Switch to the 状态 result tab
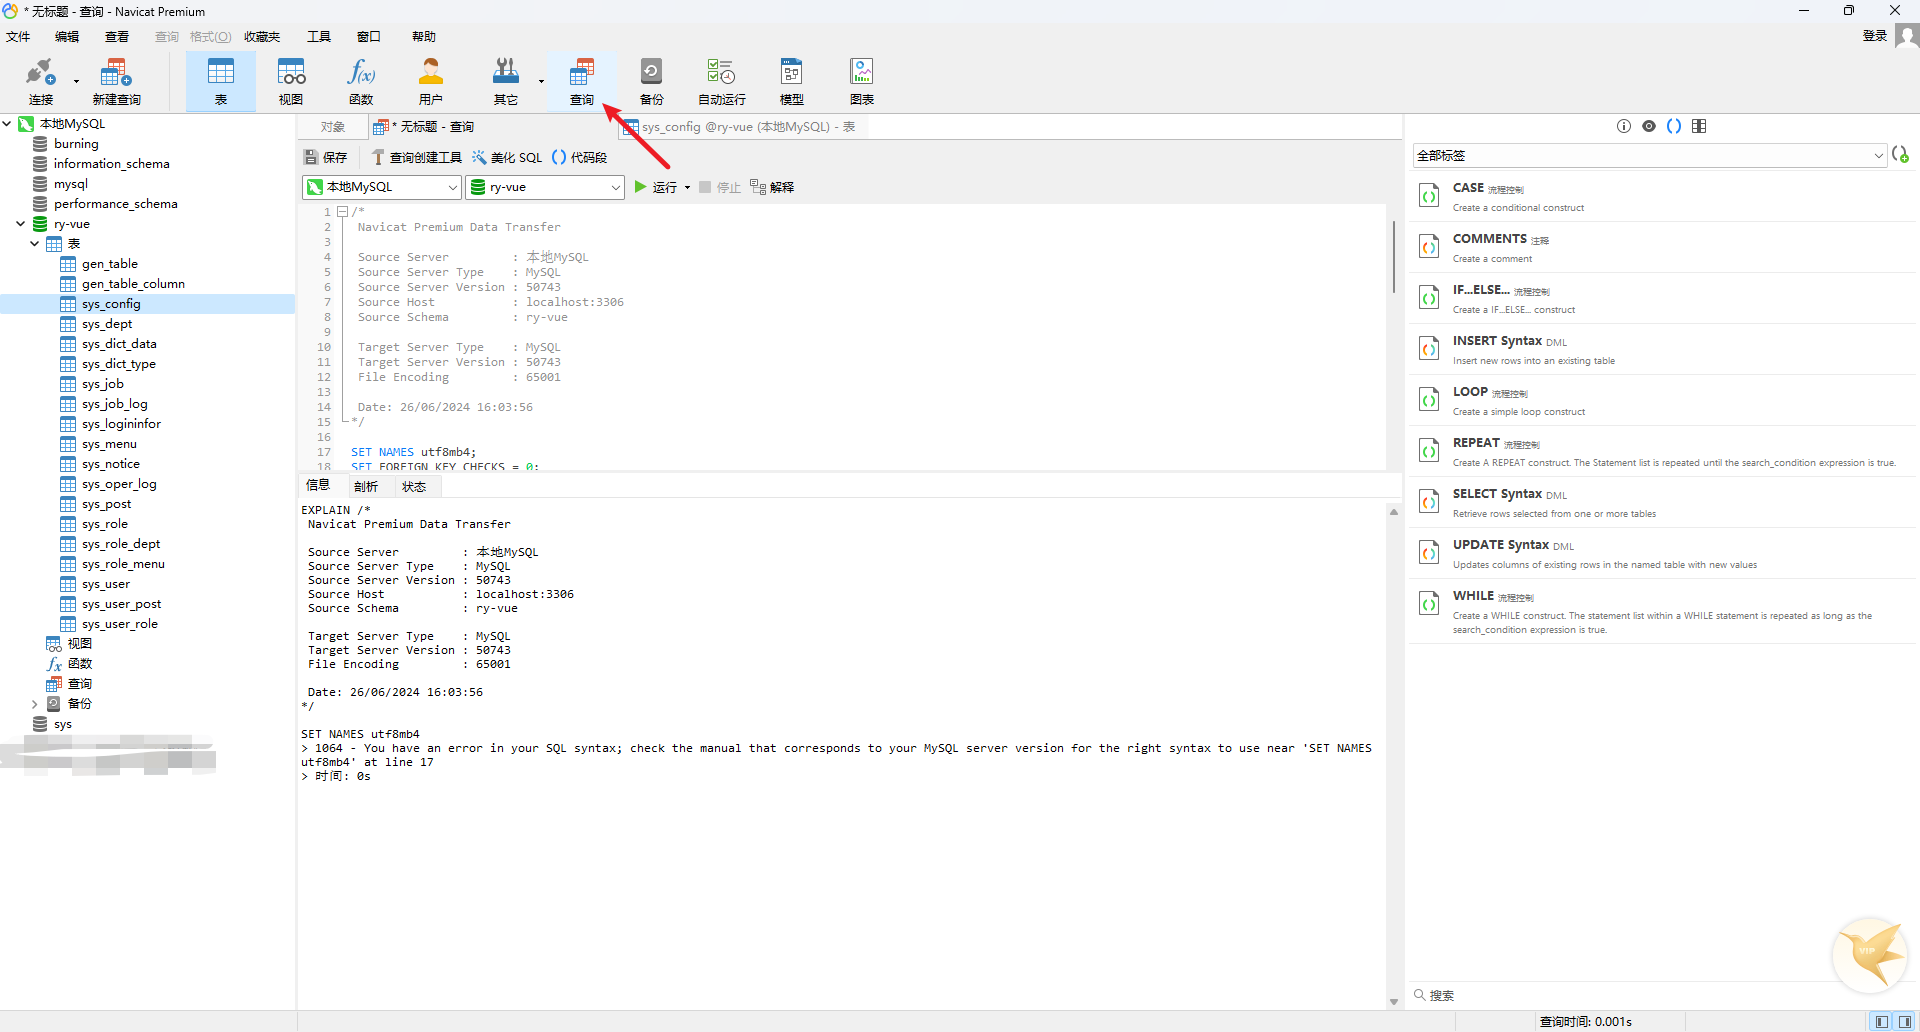Screen dimensions: 1920x1032 414,487
